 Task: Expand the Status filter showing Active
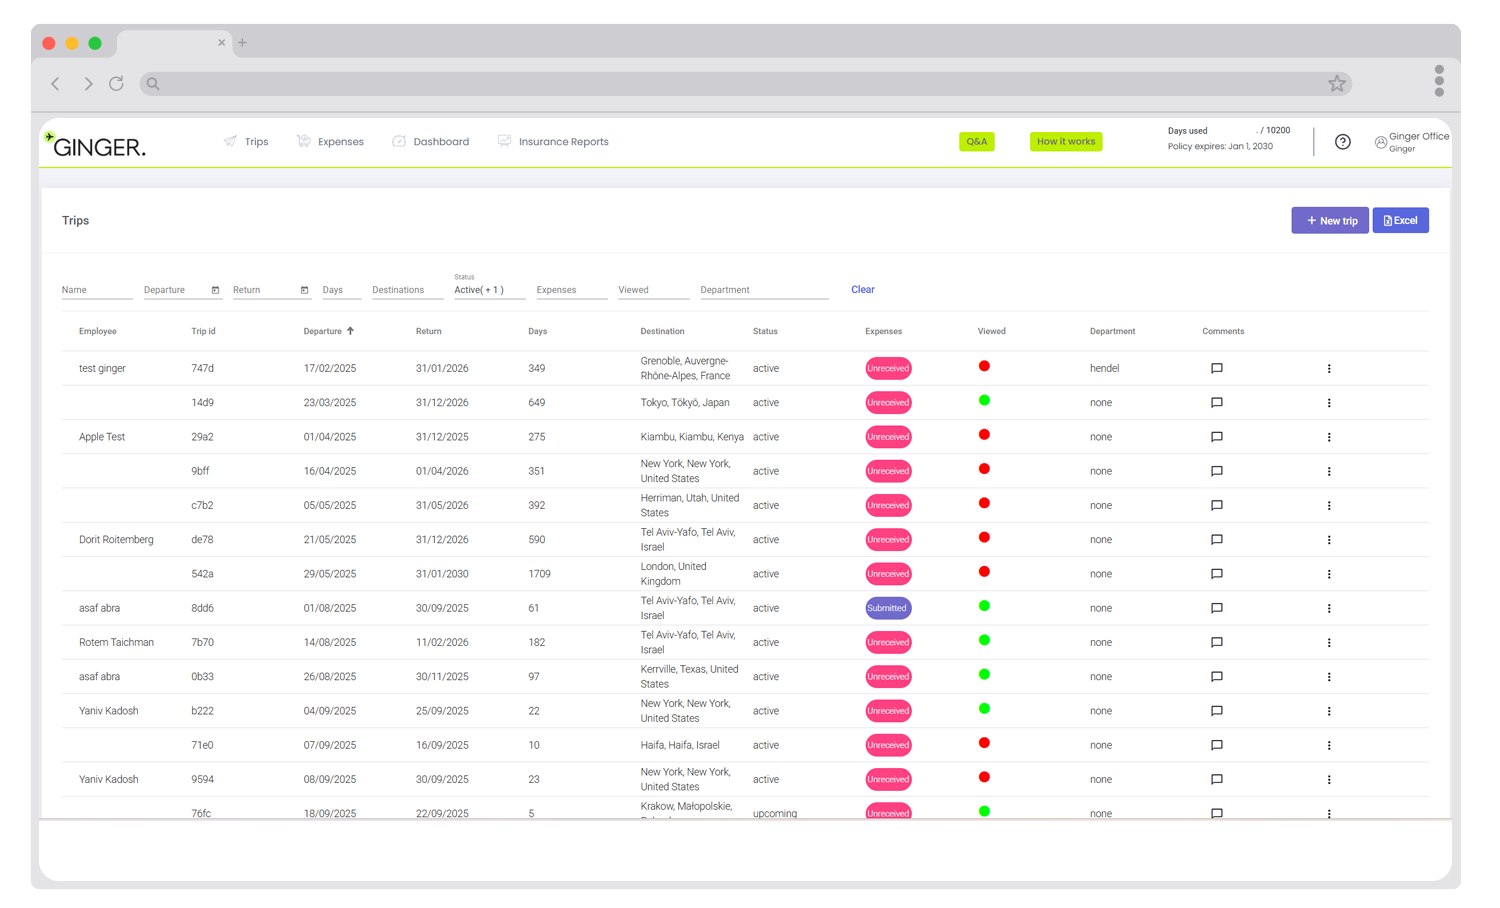488,290
